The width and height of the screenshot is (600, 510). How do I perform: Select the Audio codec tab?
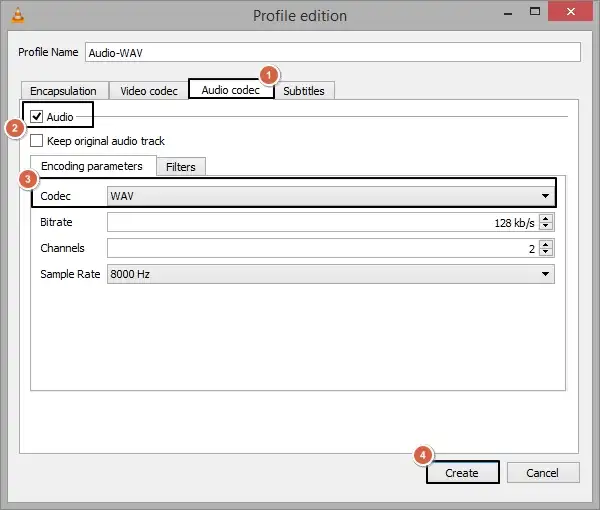(231, 90)
